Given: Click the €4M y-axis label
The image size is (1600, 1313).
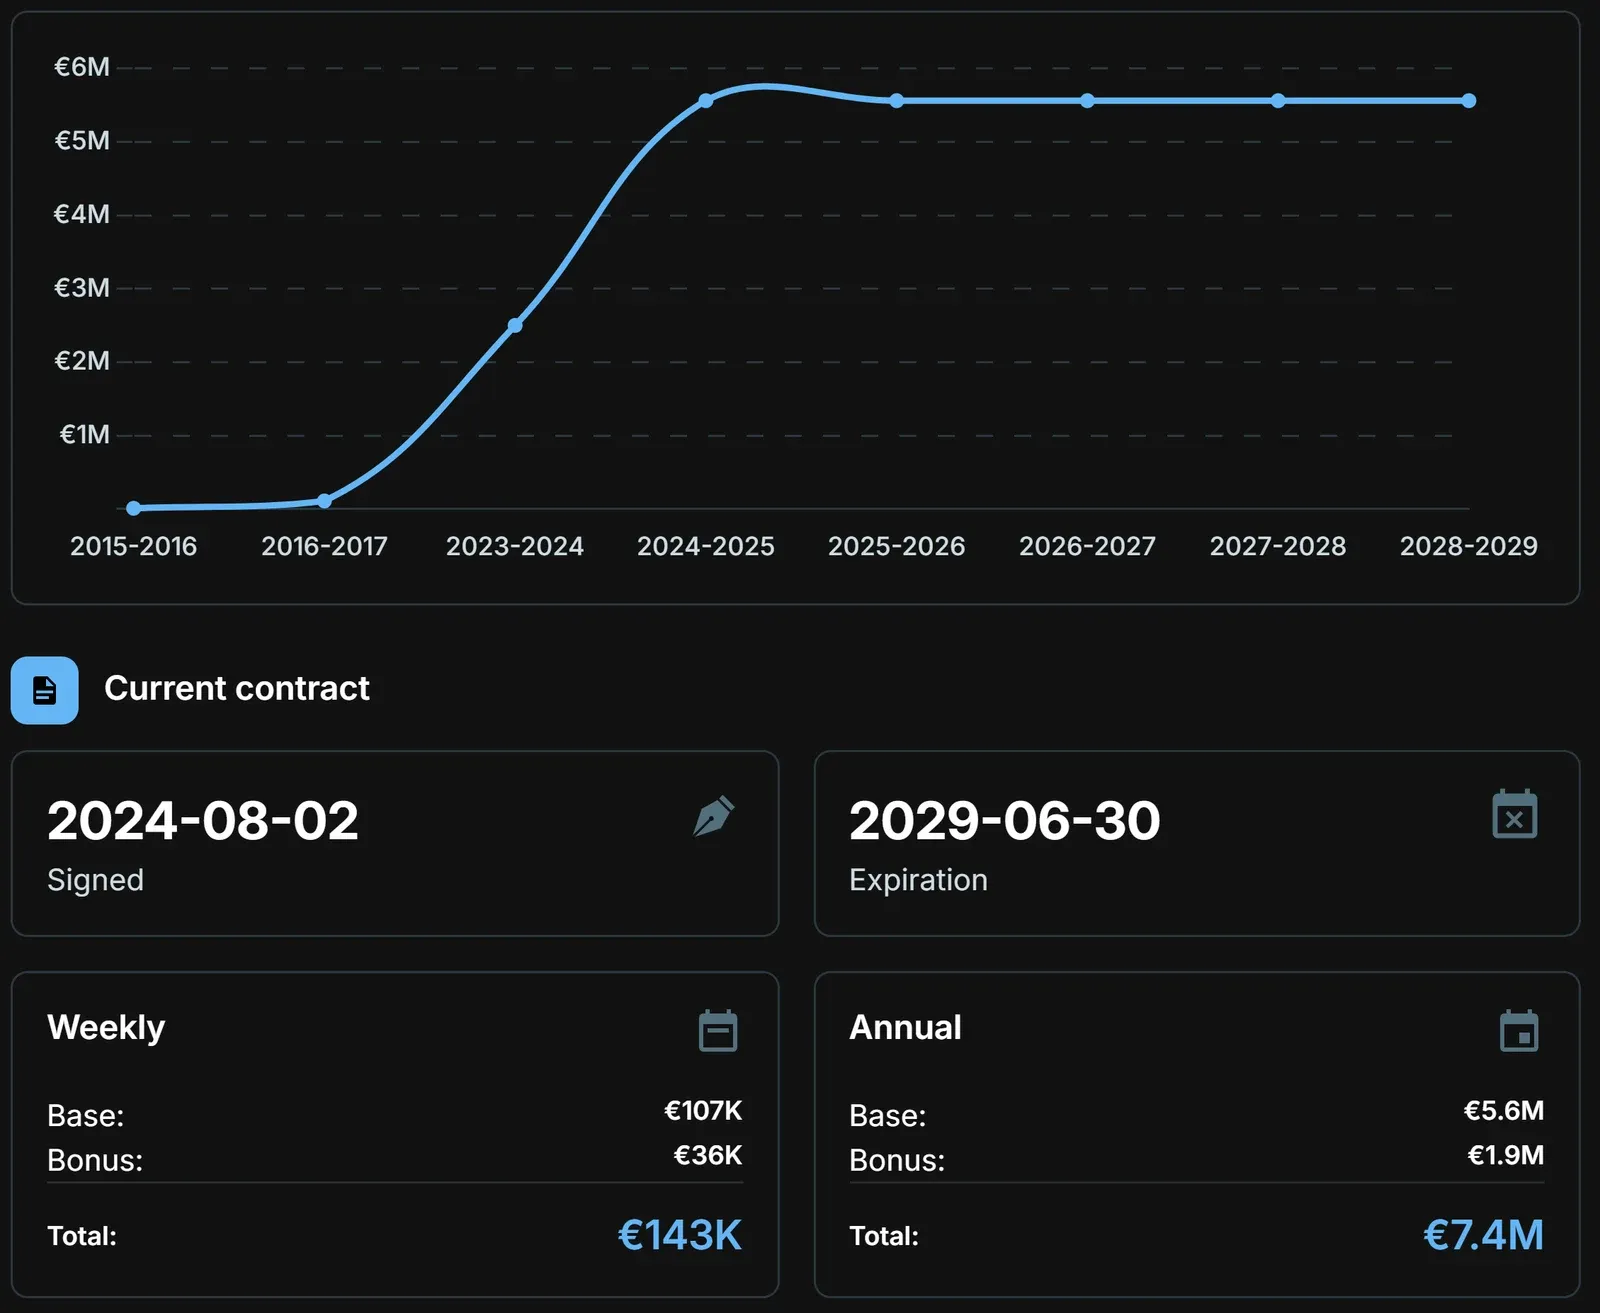Looking at the screenshot, I should (x=82, y=214).
